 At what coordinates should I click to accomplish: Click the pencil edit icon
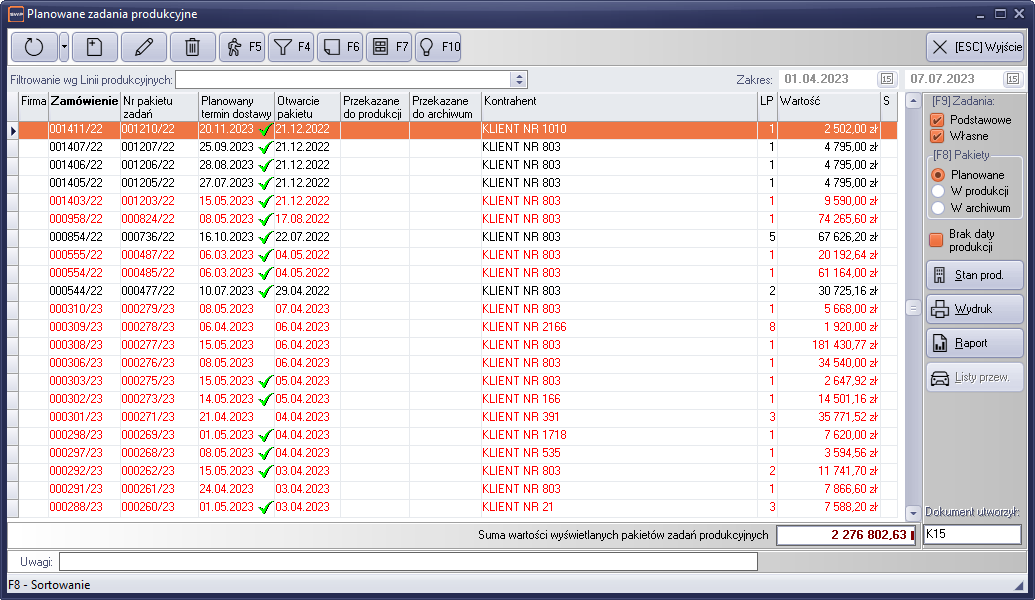tap(144, 46)
